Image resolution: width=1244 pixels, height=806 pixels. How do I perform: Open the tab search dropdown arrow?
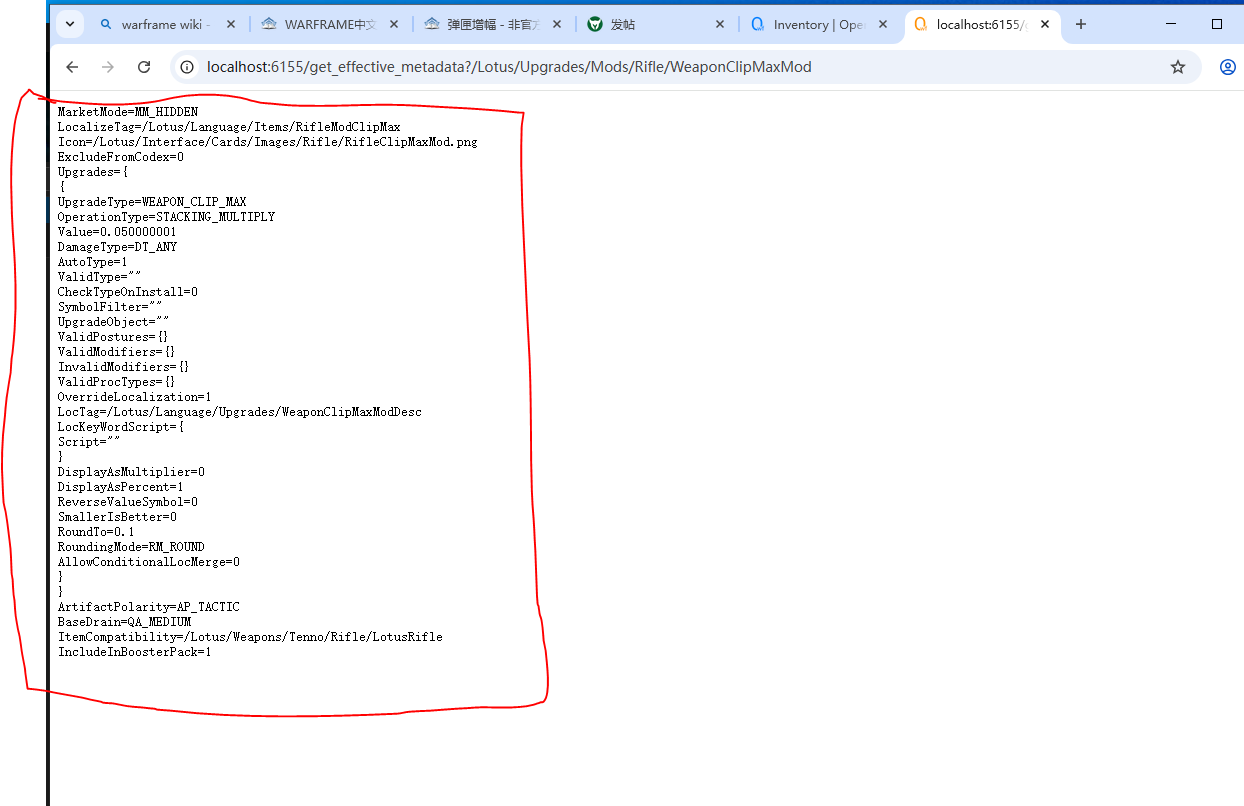[x=70, y=25]
